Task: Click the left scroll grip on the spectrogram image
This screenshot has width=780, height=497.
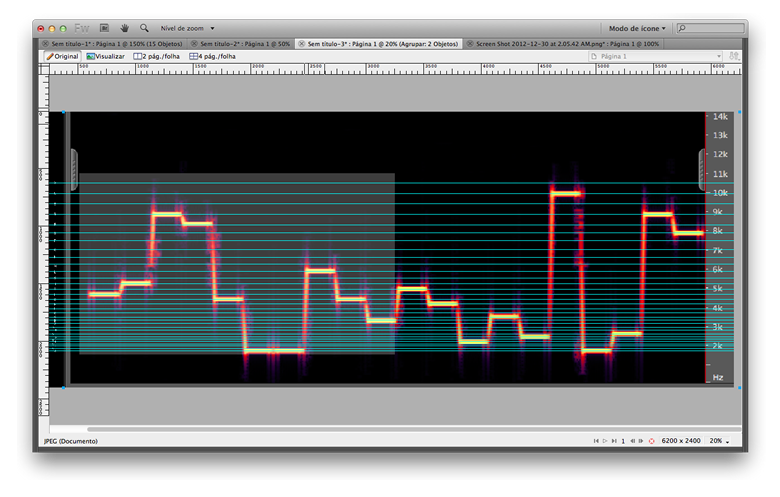Action: [74, 170]
